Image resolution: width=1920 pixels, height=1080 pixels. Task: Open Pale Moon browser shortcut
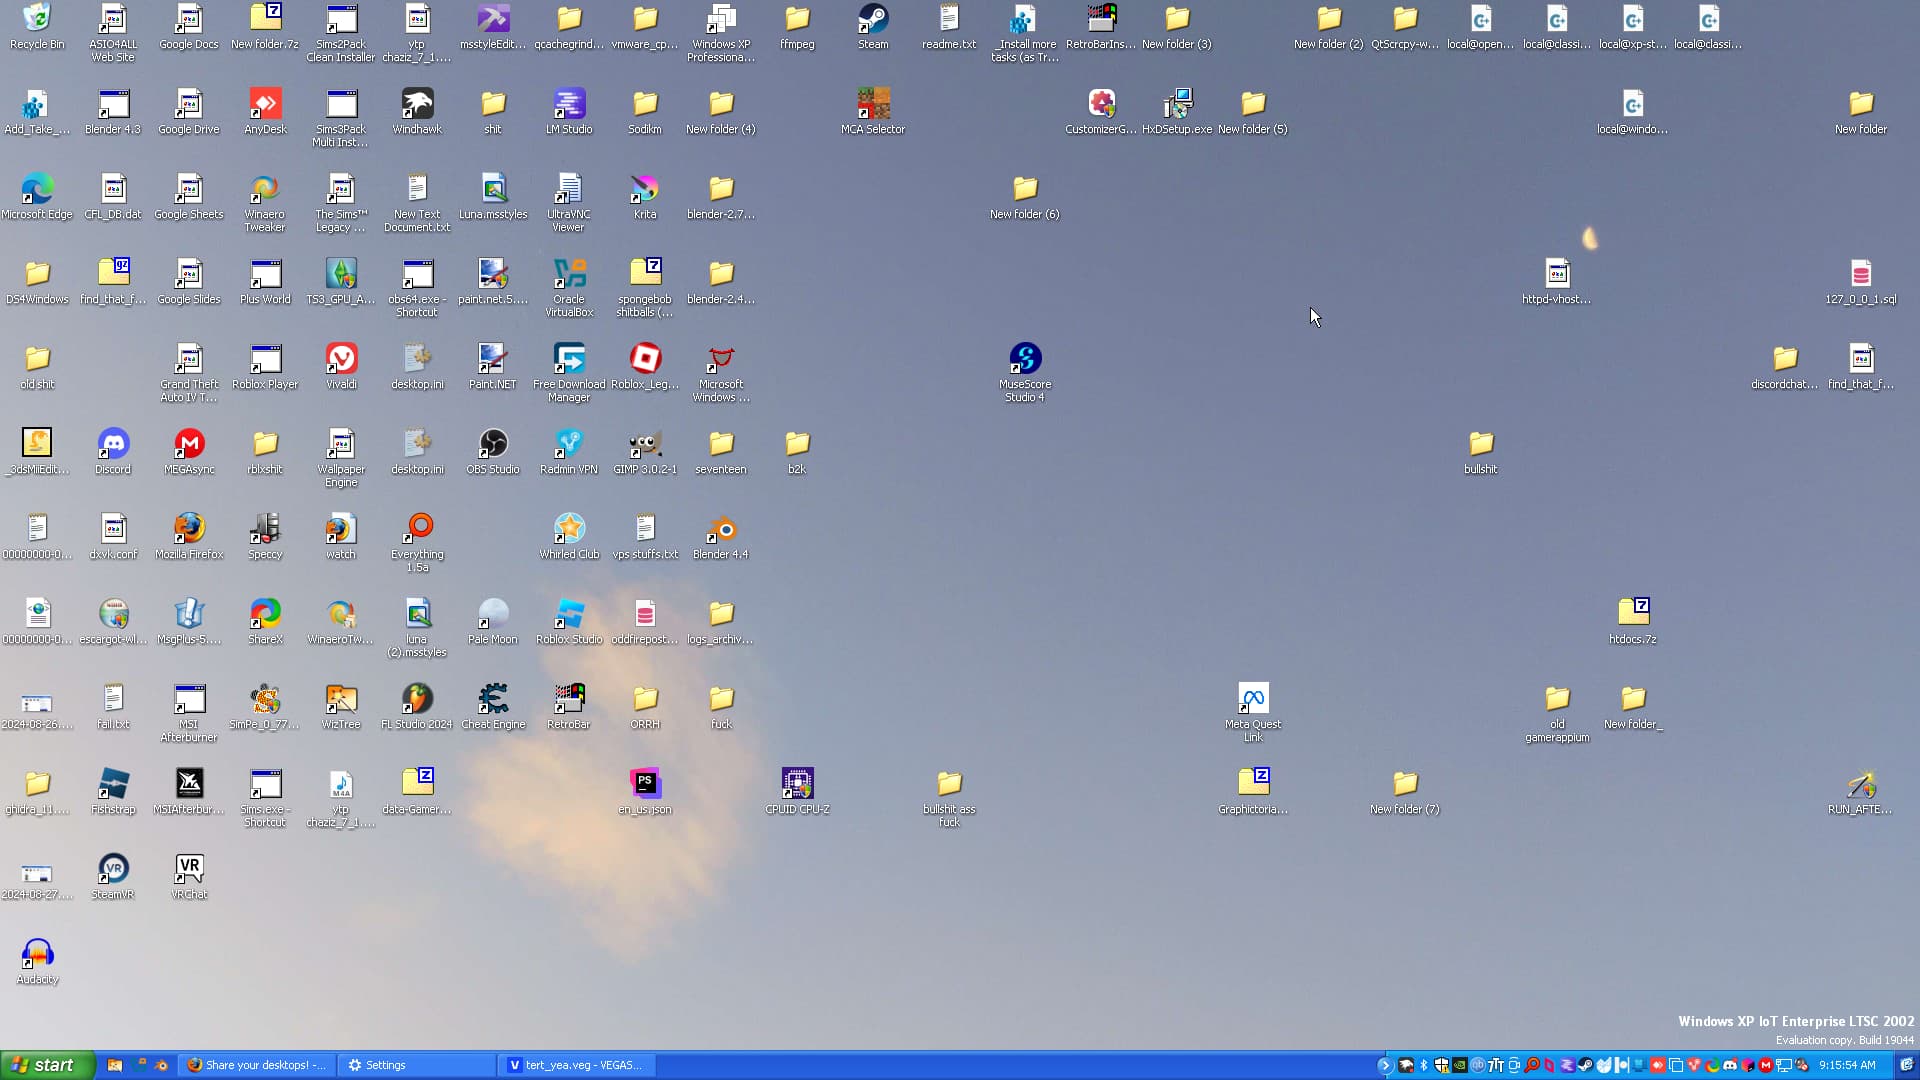[493, 622]
